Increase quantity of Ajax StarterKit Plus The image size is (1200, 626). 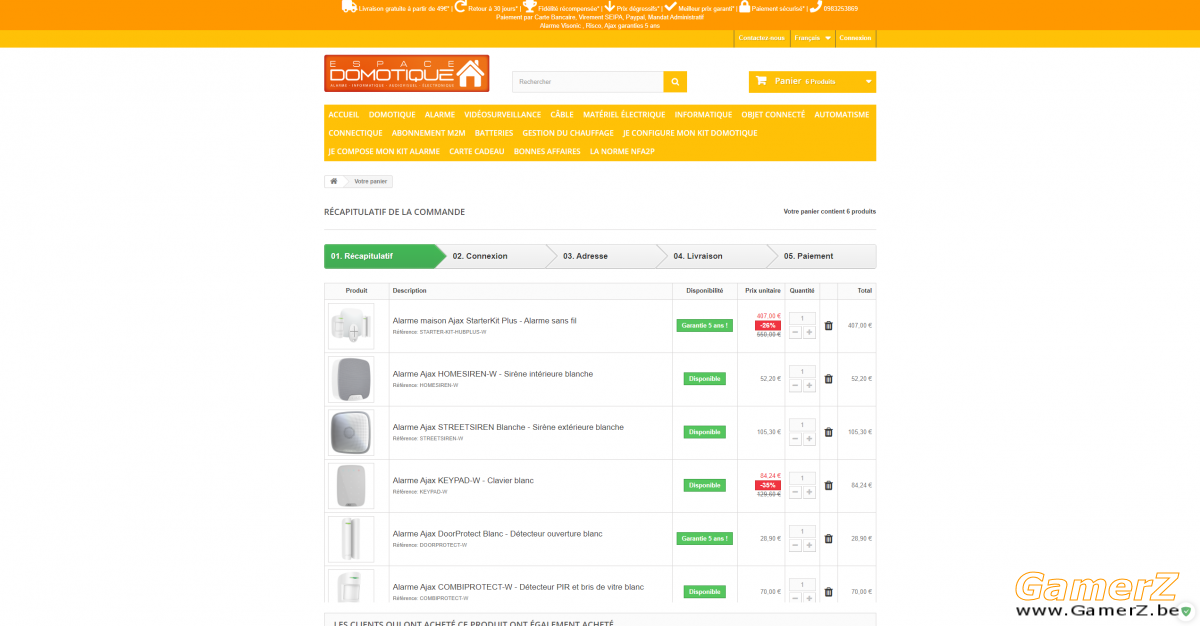[x=809, y=332]
